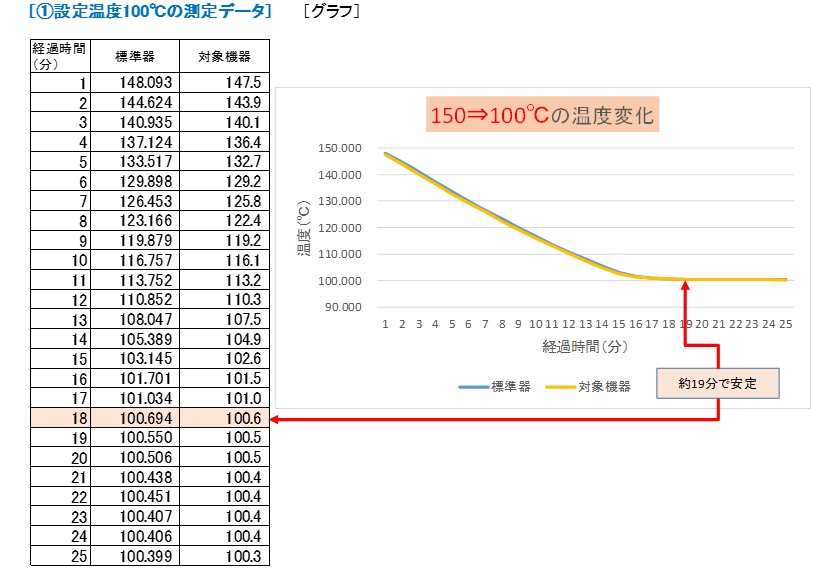Screen dimensions: 840x587
Task: Click cell value 101.034
Action: [x=146, y=398]
